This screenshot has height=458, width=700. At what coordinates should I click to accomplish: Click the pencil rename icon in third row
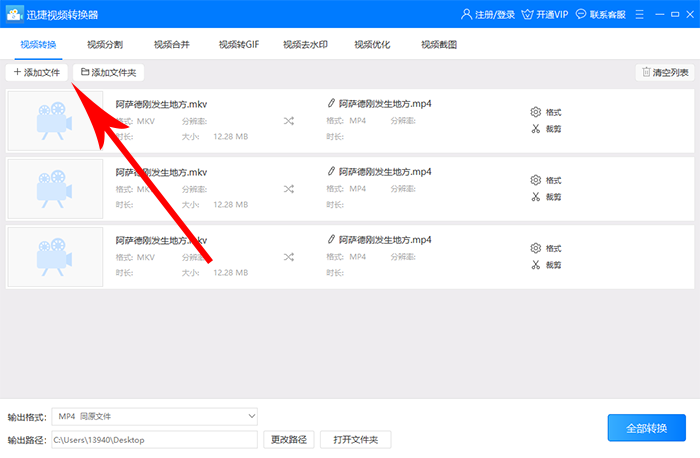(331, 239)
